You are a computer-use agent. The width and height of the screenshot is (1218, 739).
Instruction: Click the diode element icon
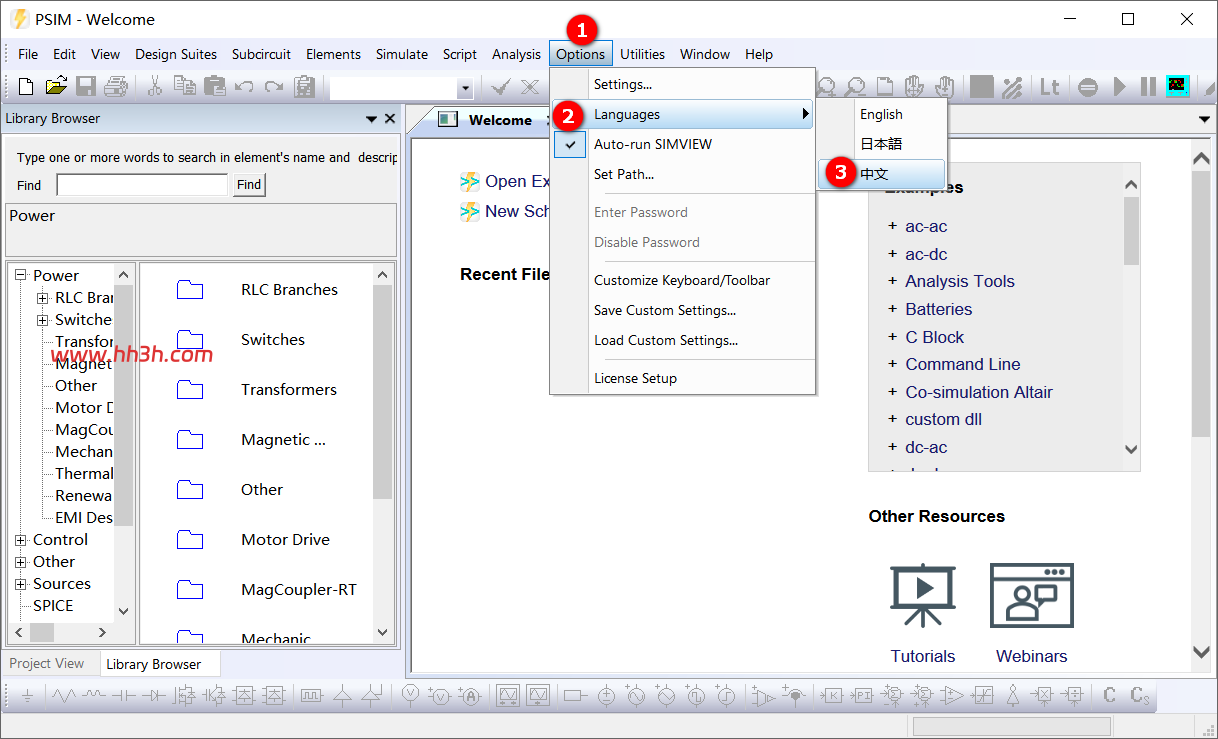[x=154, y=696]
